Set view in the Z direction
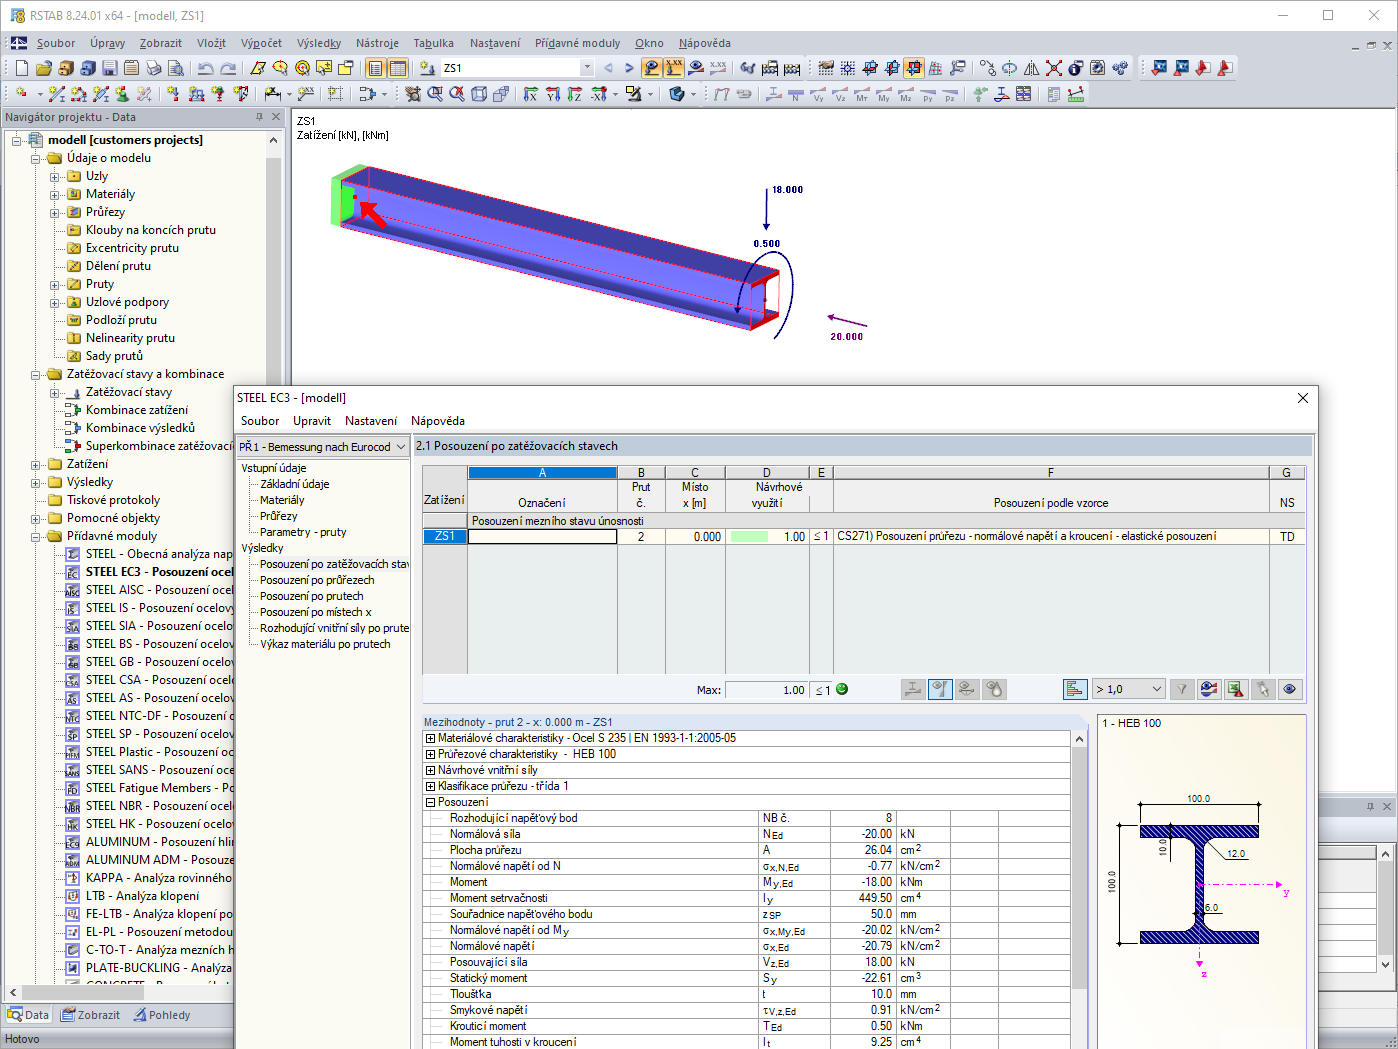Viewport: 1398px width, 1049px height. (x=574, y=94)
